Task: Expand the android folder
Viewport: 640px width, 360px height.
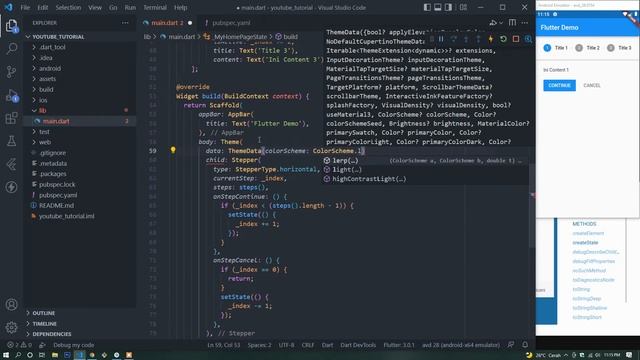Action: (50, 68)
